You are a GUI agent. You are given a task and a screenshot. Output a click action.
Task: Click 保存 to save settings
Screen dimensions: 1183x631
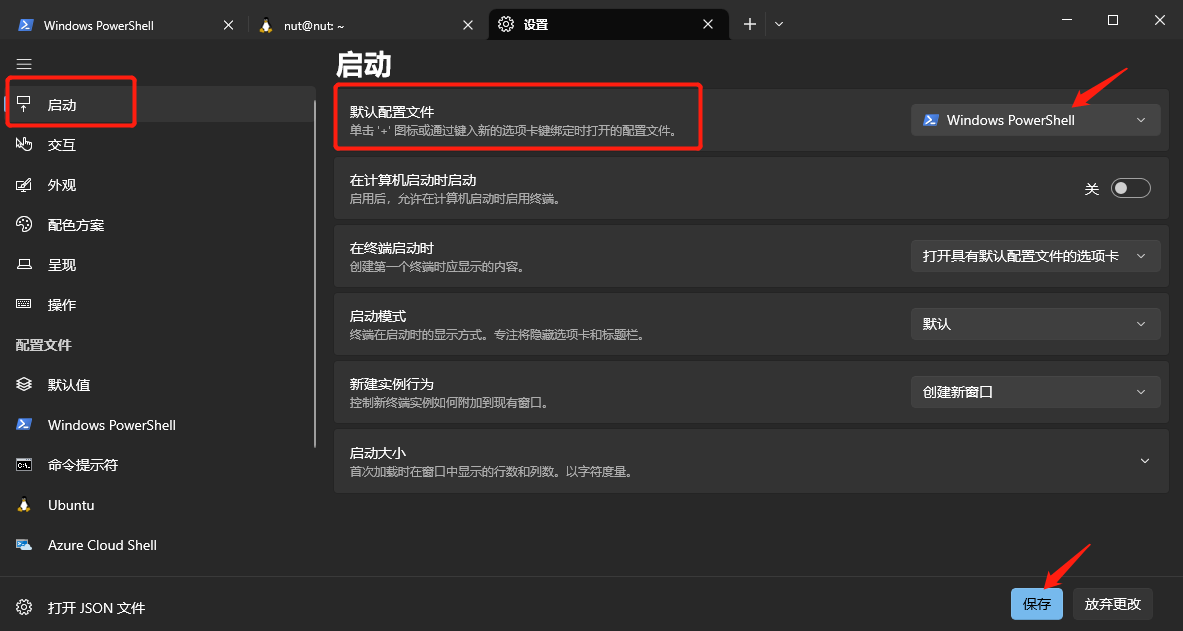point(1037,604)
